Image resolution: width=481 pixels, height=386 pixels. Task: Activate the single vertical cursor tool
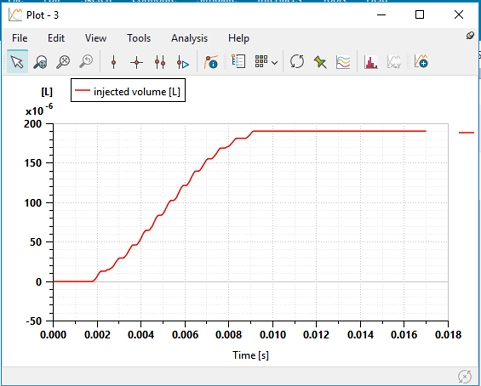click(114, 62)
